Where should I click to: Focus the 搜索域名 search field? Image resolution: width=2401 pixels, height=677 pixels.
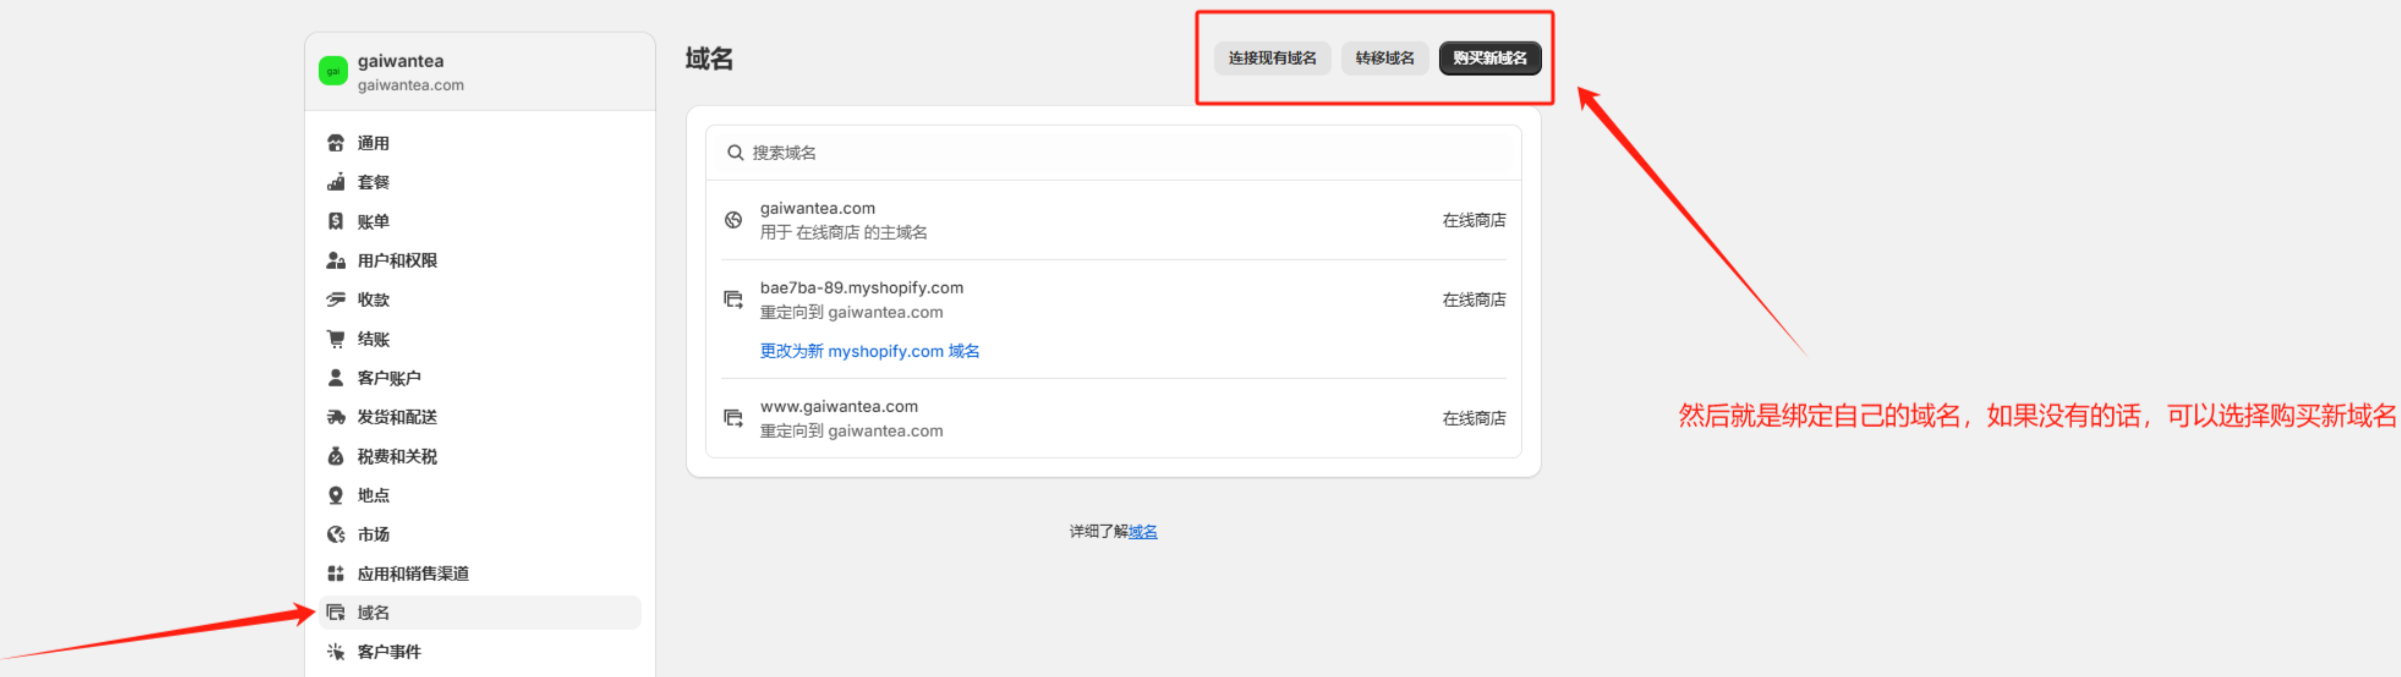pos(1114,152)
